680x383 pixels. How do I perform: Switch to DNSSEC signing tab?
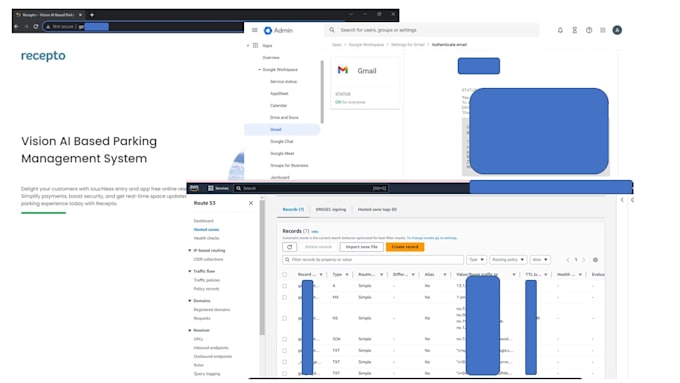[330, 210]
